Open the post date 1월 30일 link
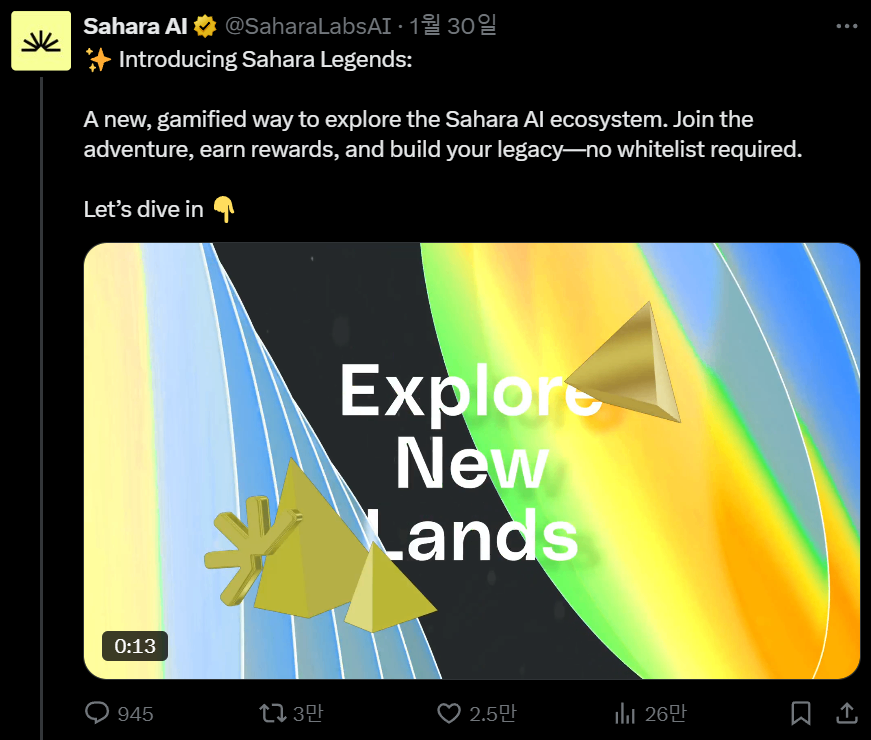871x740 pixels. pyautogui.click(x=453, y=26)
